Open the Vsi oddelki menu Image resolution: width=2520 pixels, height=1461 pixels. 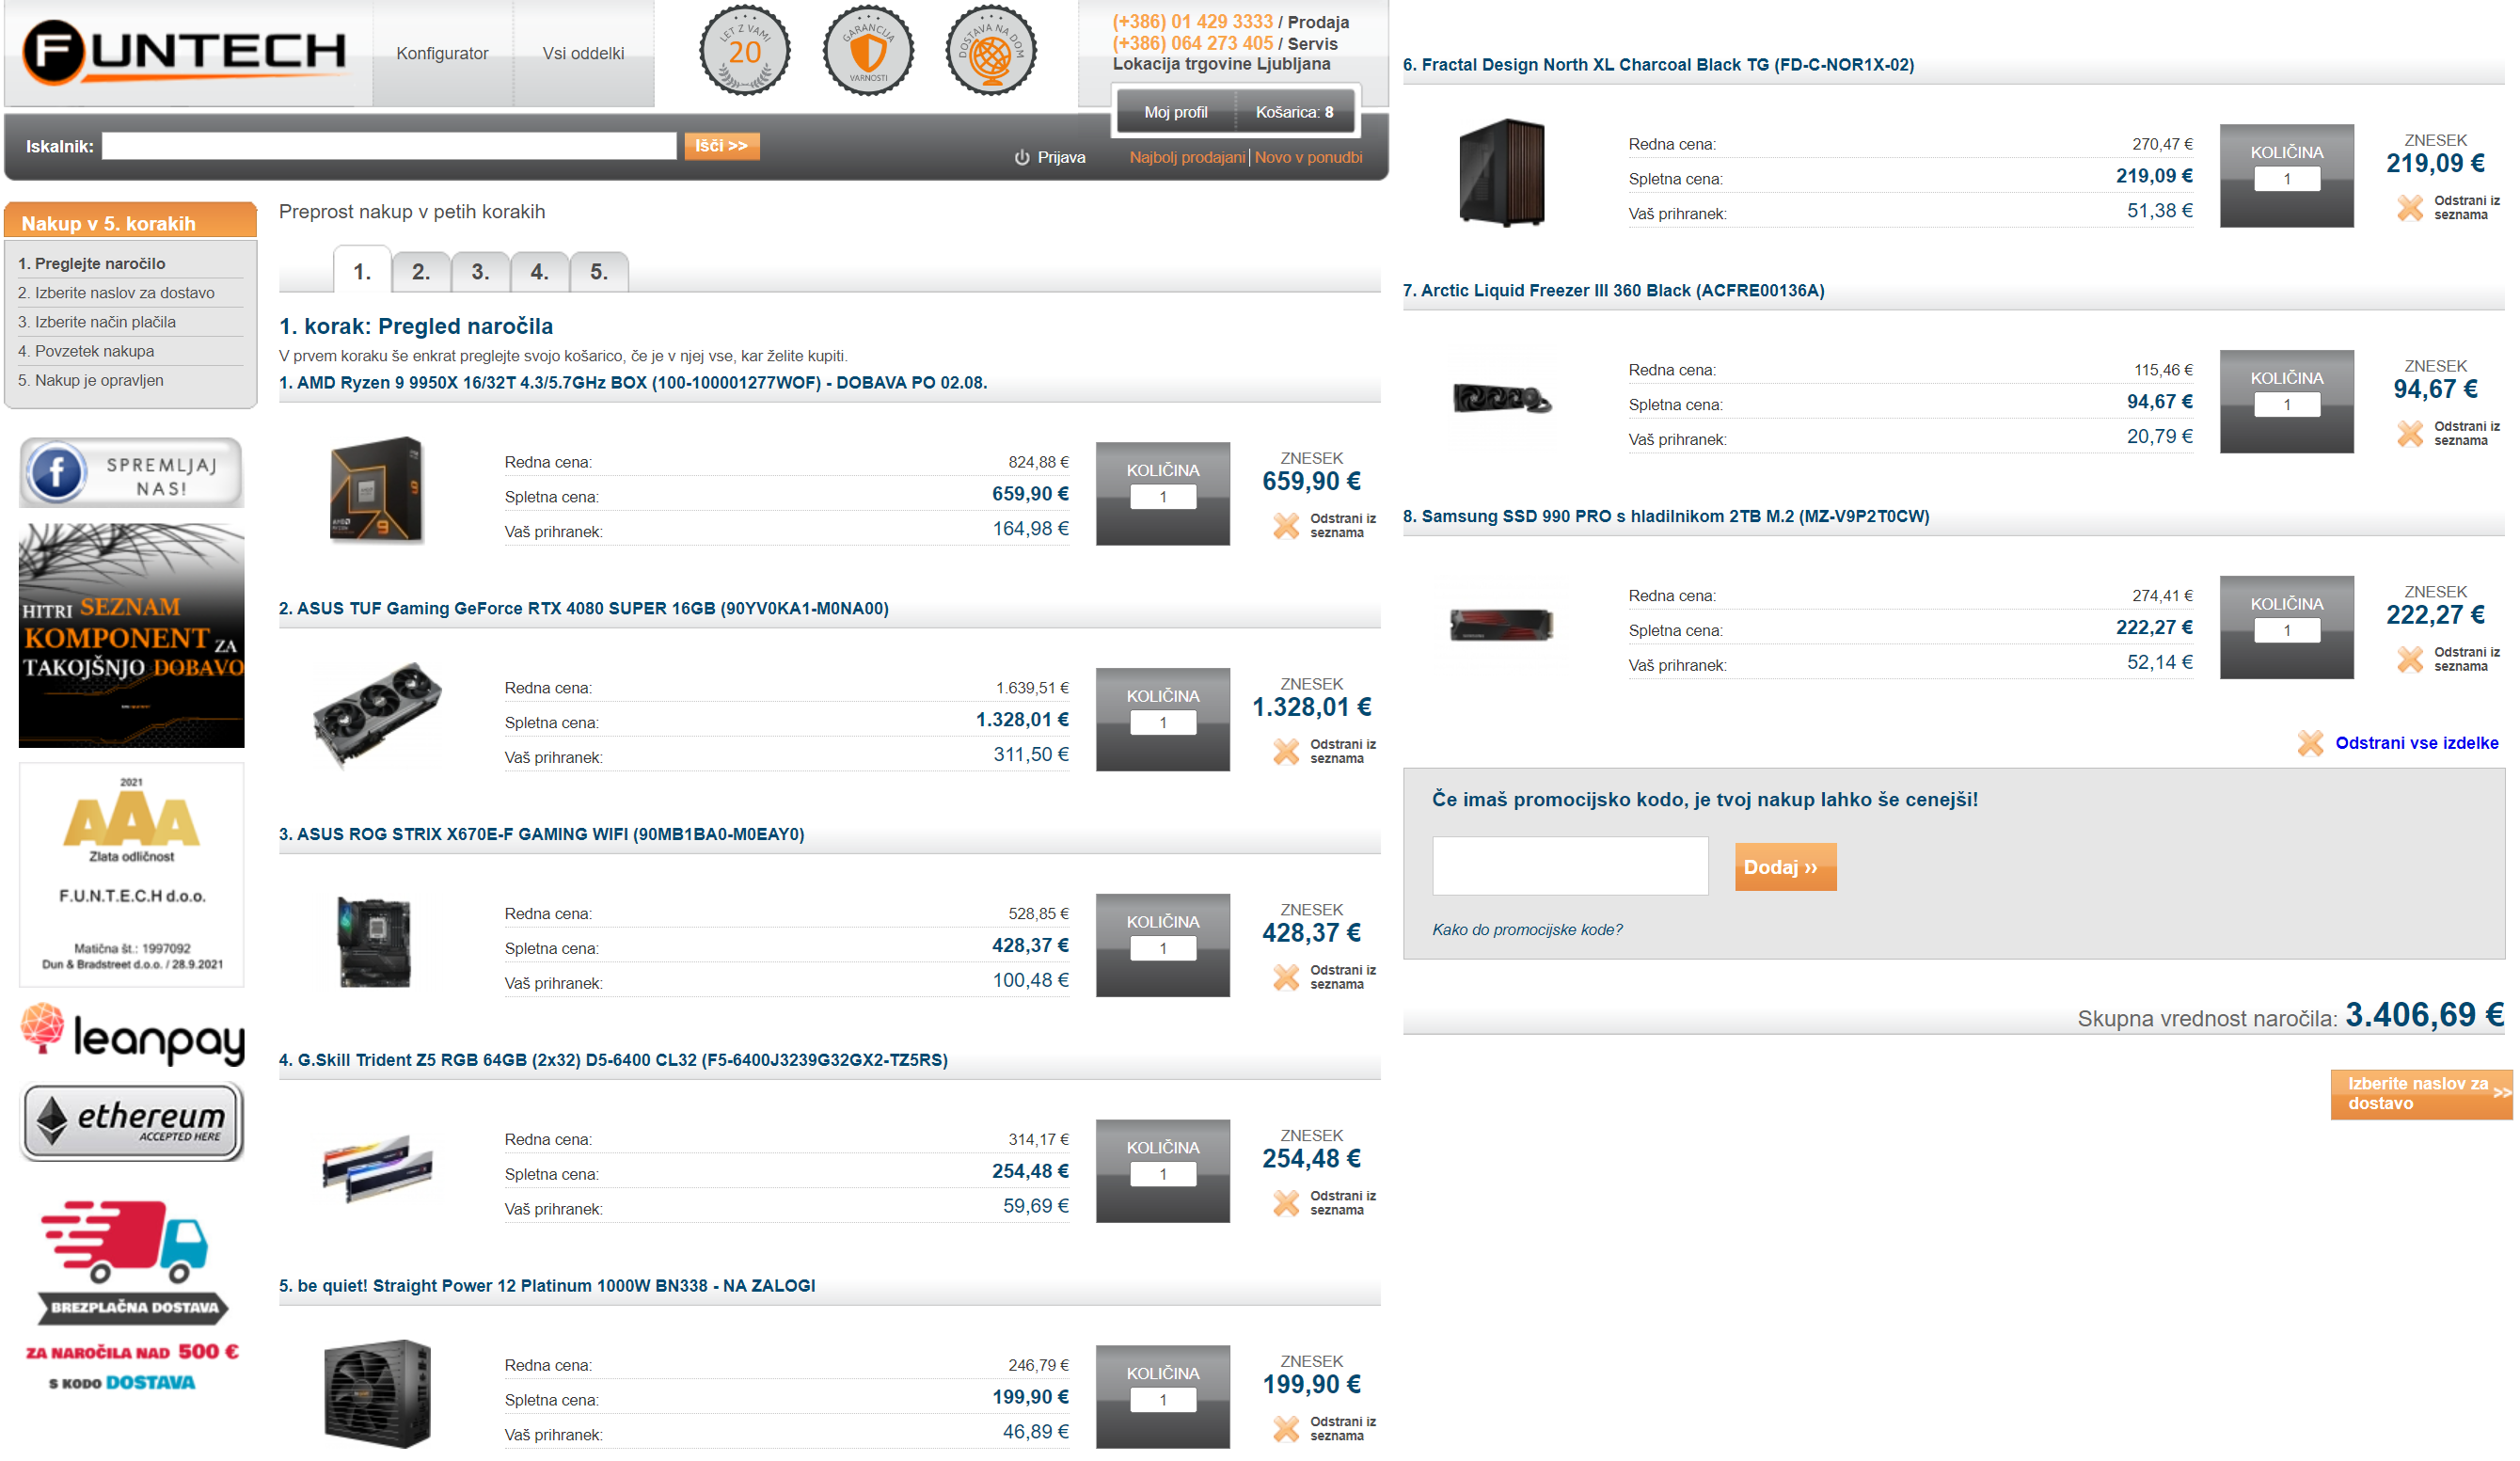583,53
